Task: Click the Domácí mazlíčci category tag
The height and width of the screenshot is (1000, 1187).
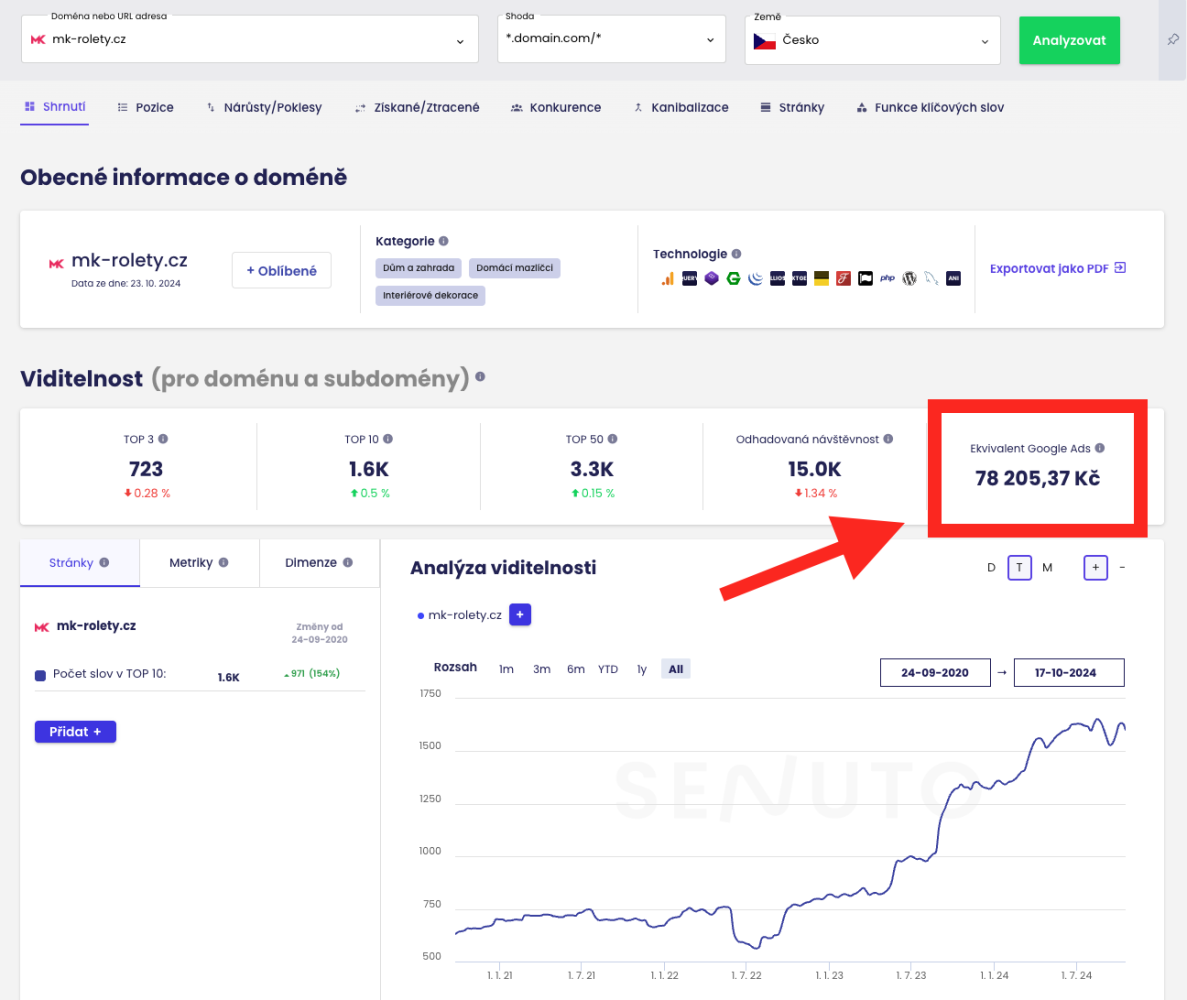Action: pos(515,268)
